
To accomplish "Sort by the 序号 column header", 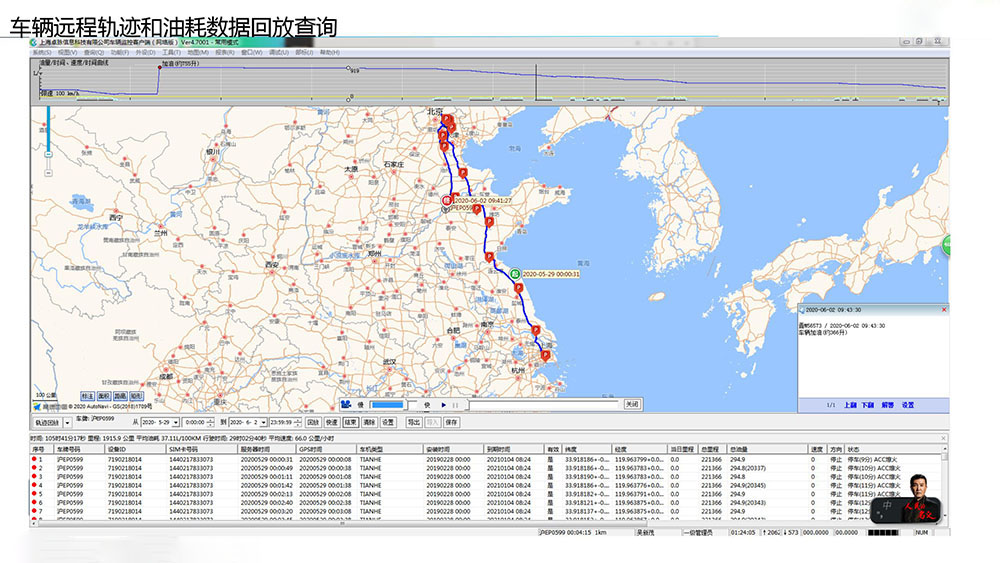I will (43, 450).
